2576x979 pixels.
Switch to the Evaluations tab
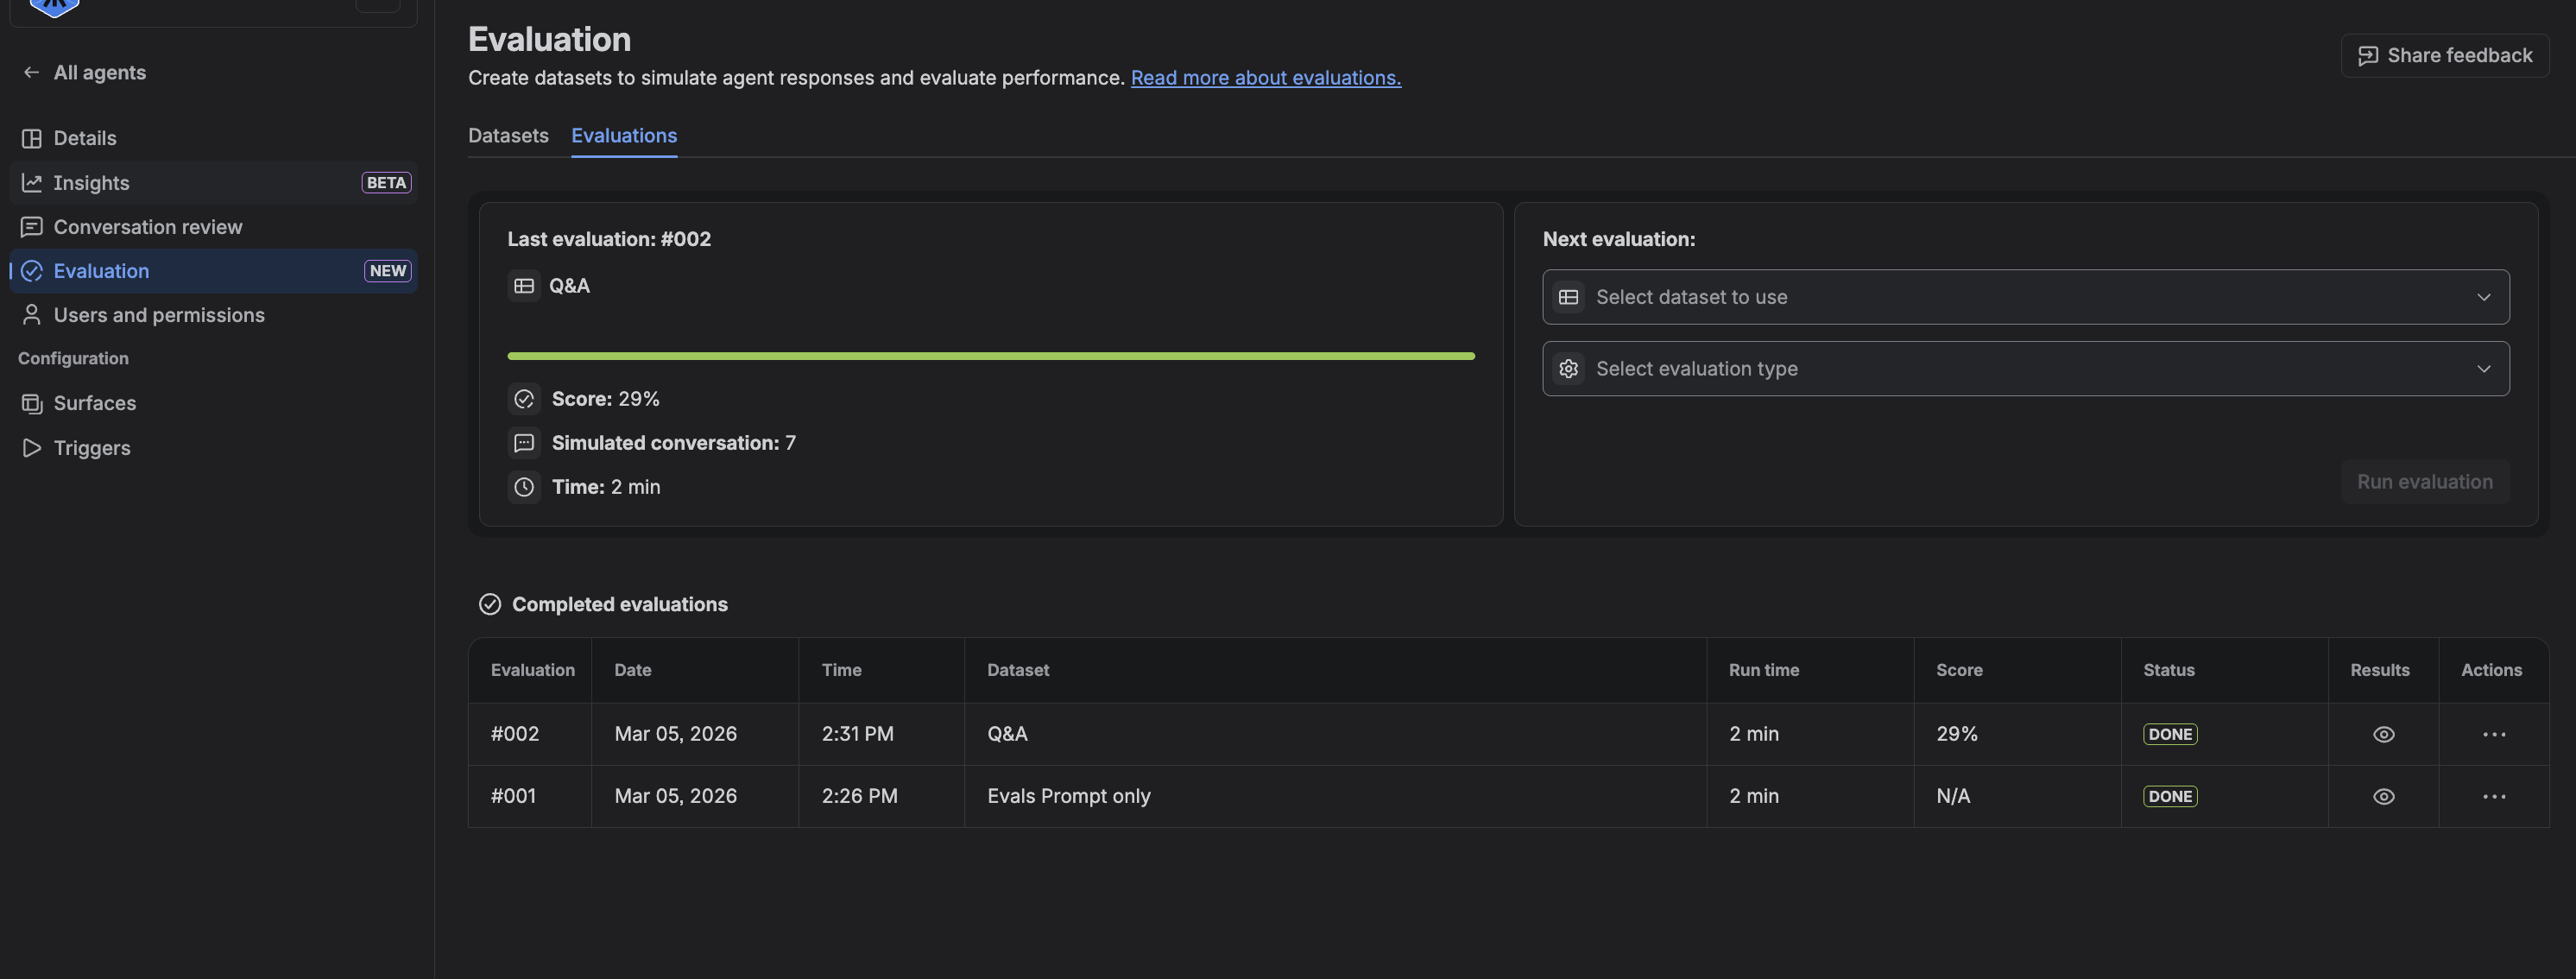[624, 136]
